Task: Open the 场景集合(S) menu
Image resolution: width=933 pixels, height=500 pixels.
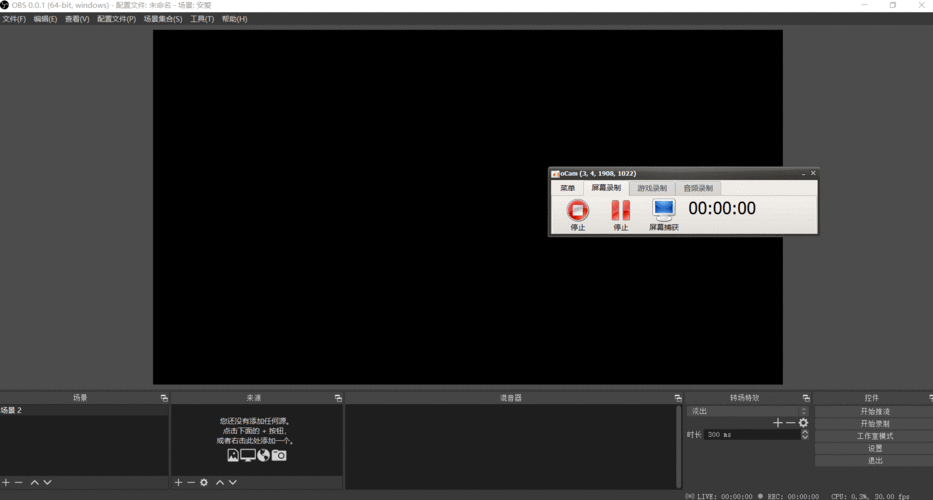Action: coord(162,19)
